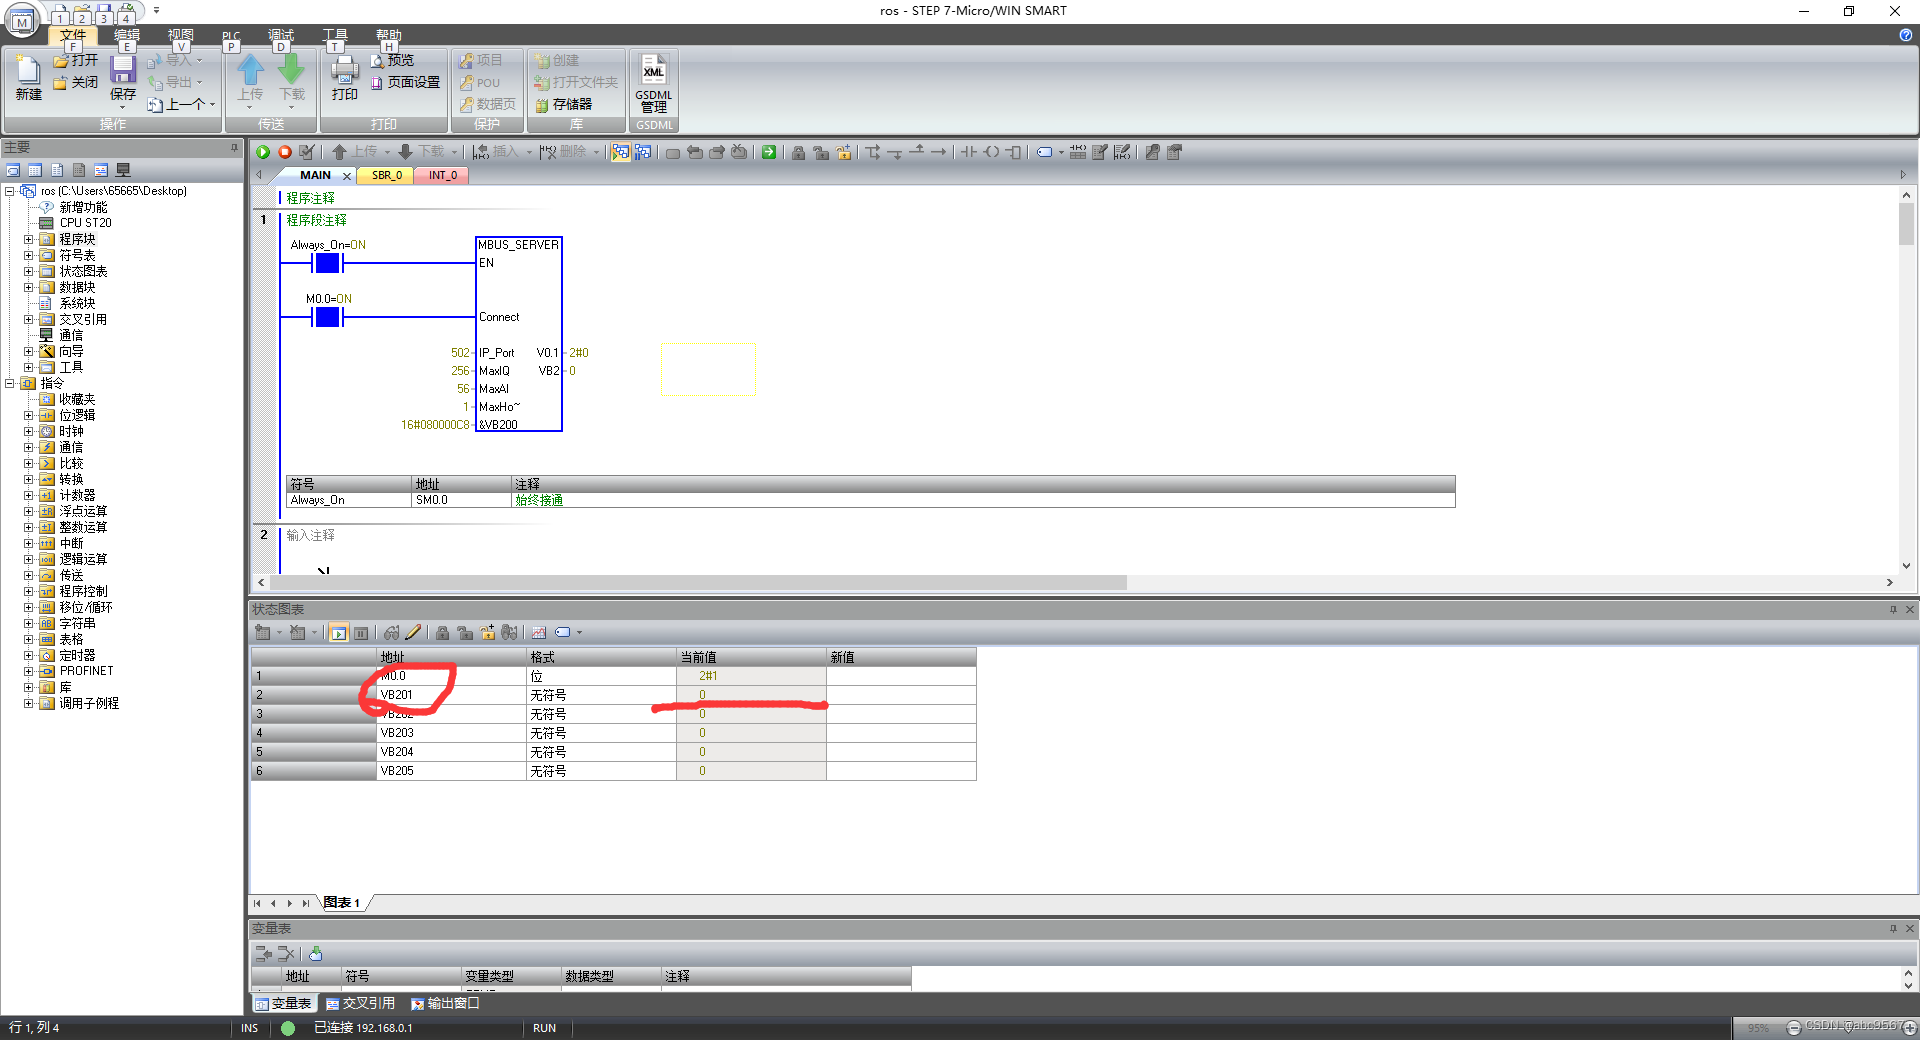Click the pause chart icon in status chart

(362, 632)
